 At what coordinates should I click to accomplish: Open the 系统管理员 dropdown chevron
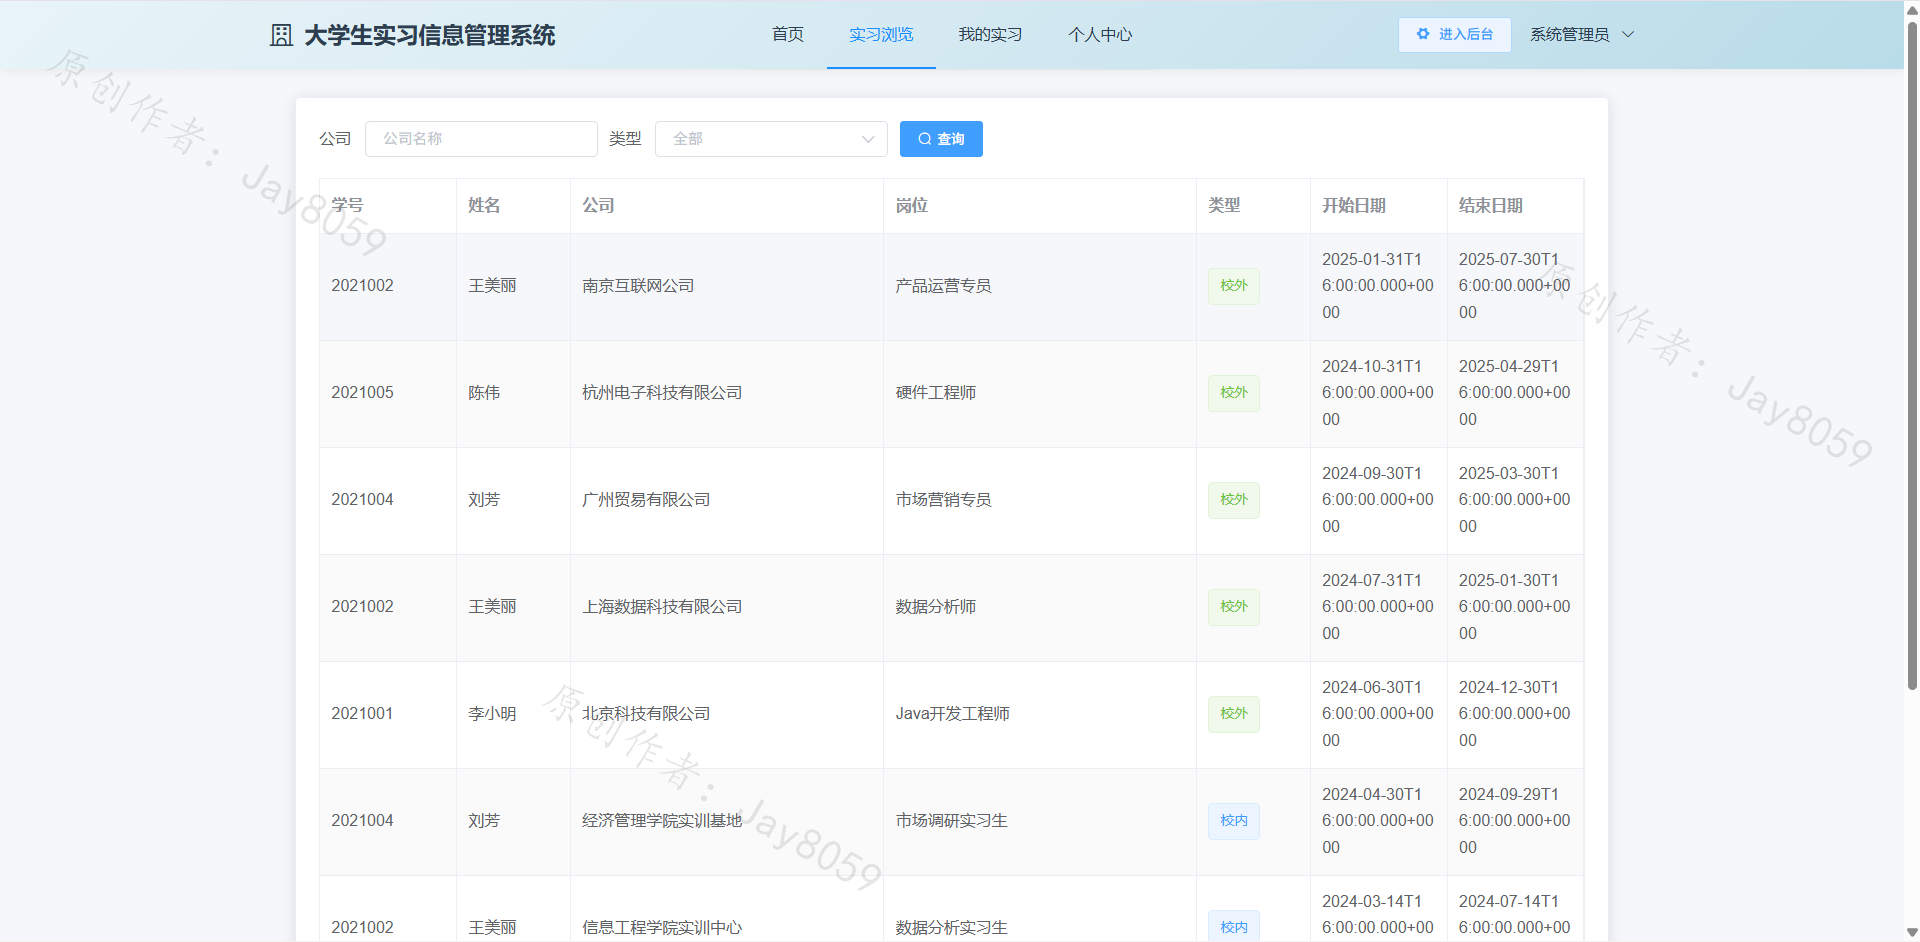tap(1628, 34)
